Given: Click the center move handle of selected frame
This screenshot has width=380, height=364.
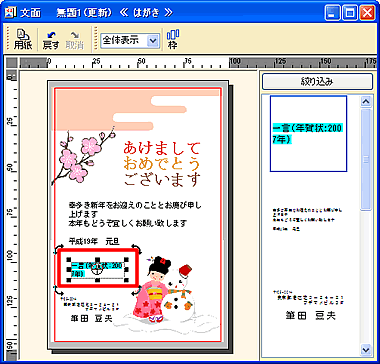Looking at the screenshot, I should [97, 270].
